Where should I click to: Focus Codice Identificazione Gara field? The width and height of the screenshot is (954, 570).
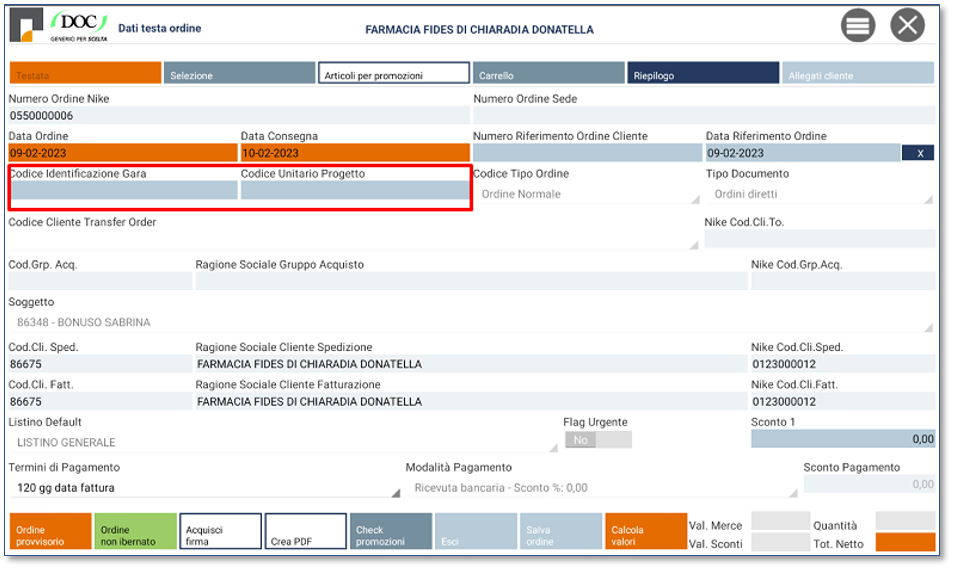point(124,190)
